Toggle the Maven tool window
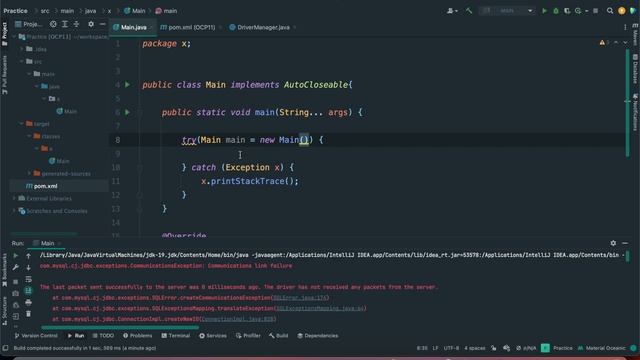The image size is (640, 360). click(635, 34)
